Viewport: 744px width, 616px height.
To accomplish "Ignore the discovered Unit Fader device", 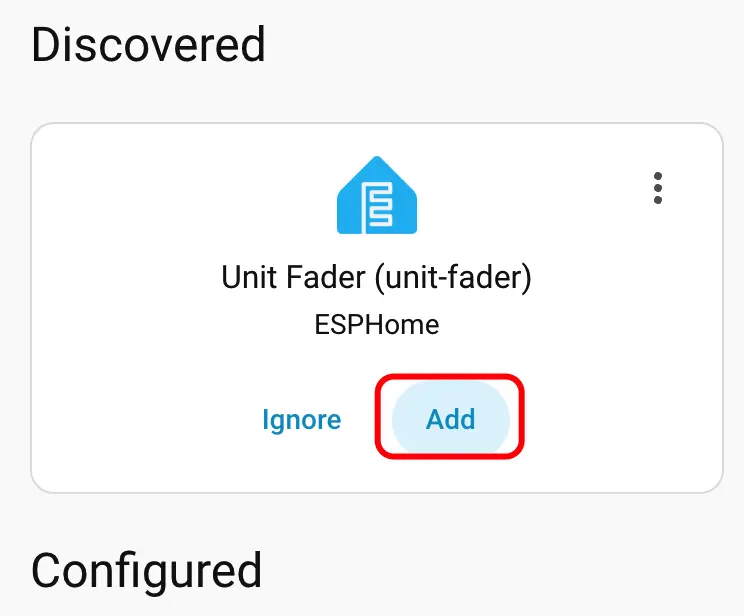I will (301, 420).
